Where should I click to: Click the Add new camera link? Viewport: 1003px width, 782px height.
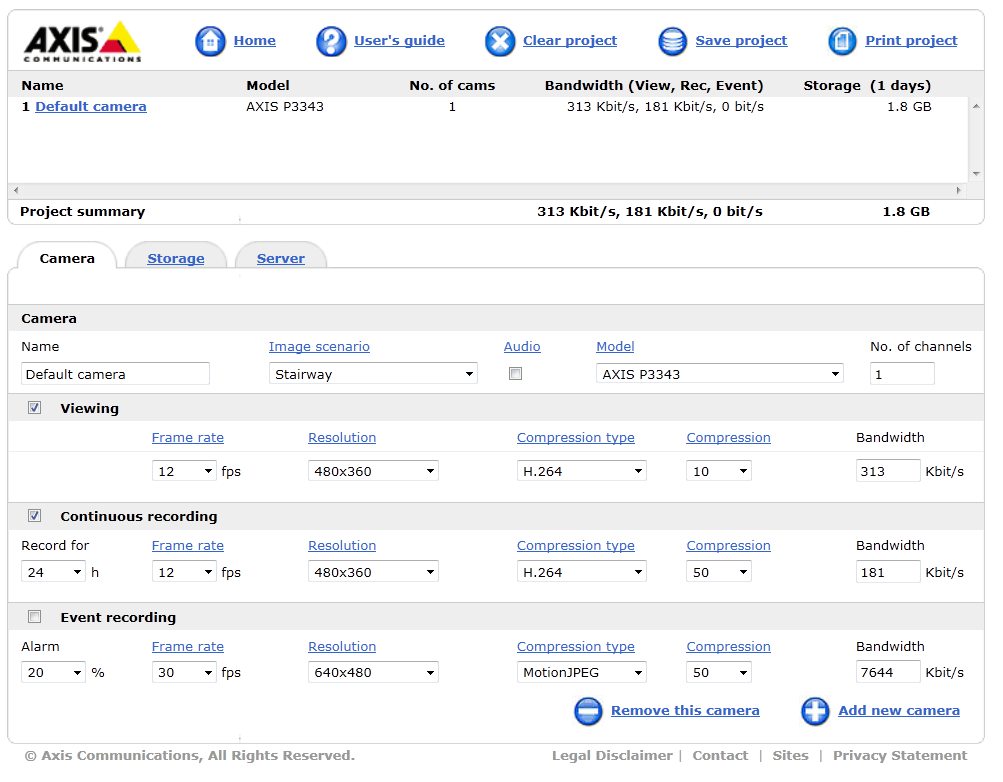[x=899, y=710]
